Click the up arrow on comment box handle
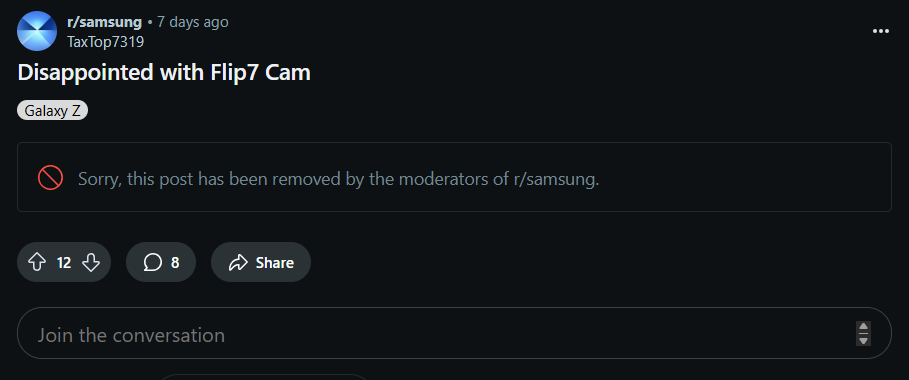Image resolution: width=909 pixels, height=380 pixels. point(863,326)
